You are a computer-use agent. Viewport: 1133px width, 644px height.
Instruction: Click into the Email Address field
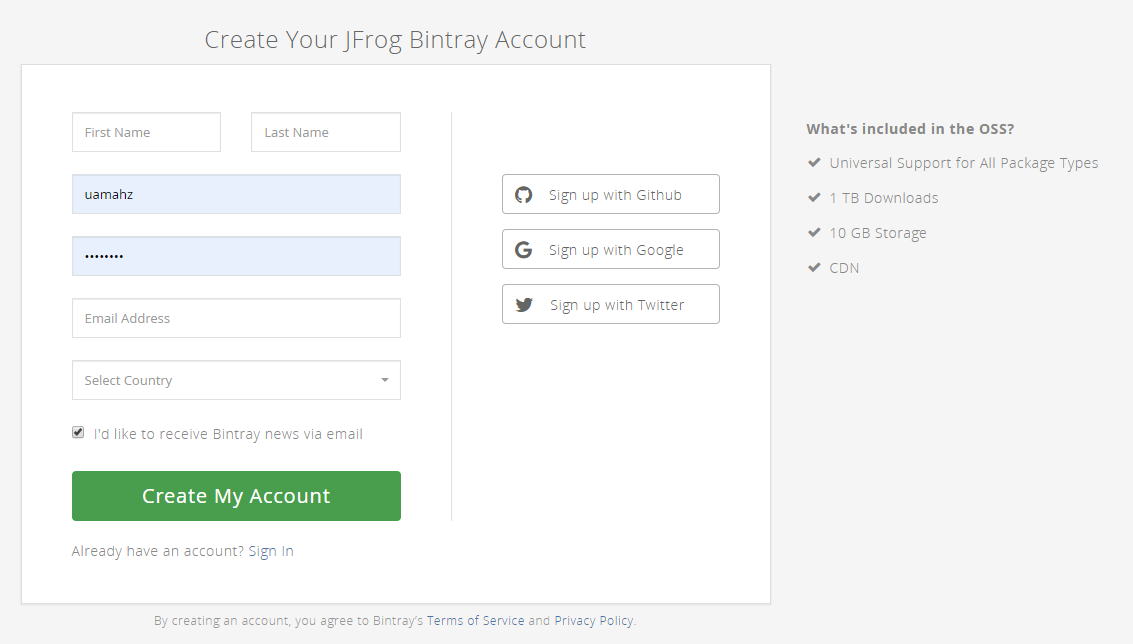[236, 318]
